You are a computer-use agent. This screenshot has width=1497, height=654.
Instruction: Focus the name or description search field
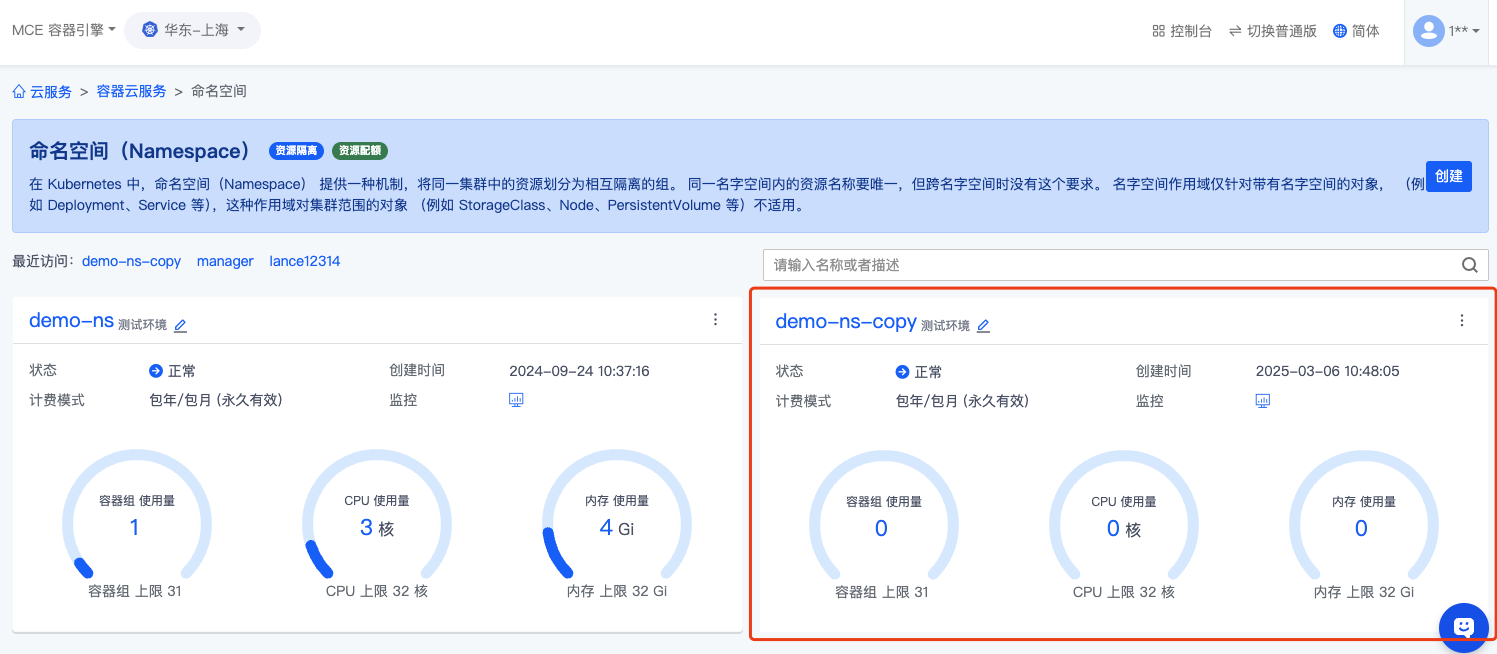tap(1110, 265)
